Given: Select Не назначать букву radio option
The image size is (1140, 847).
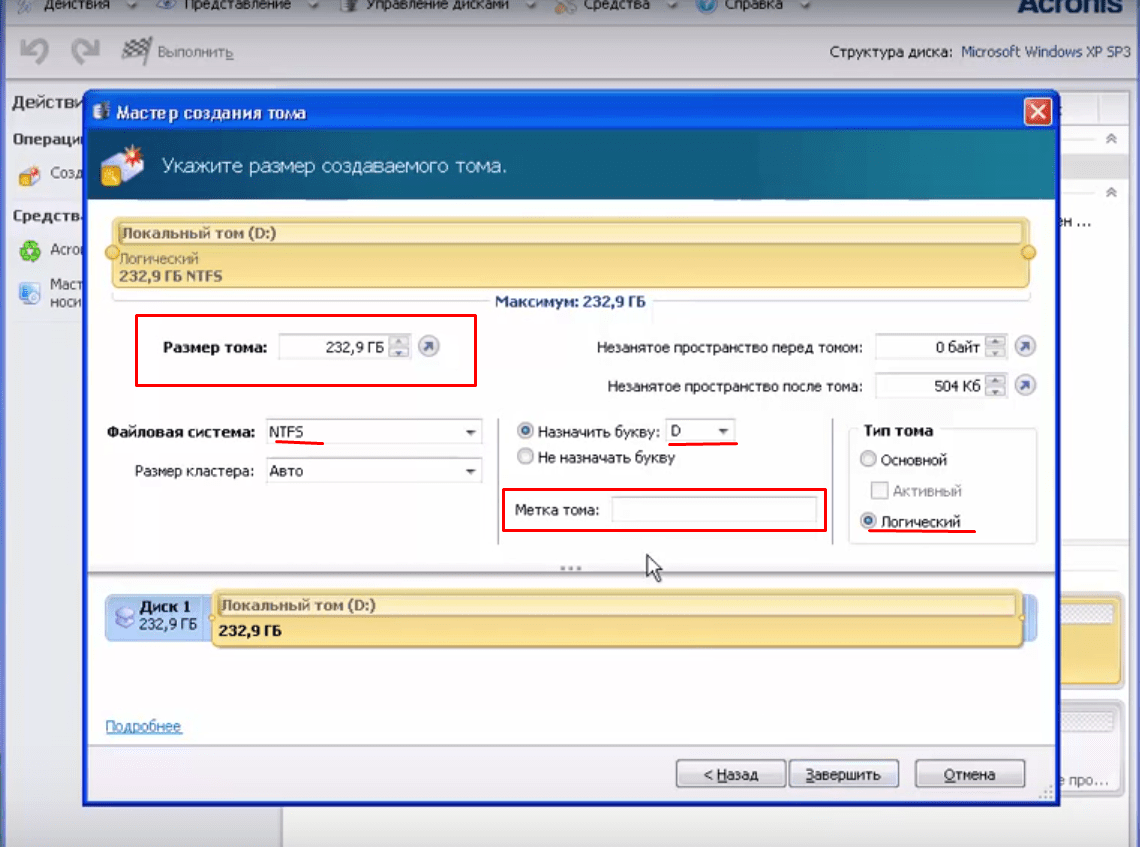Looking at the screenshot, I should coord(525,457).
